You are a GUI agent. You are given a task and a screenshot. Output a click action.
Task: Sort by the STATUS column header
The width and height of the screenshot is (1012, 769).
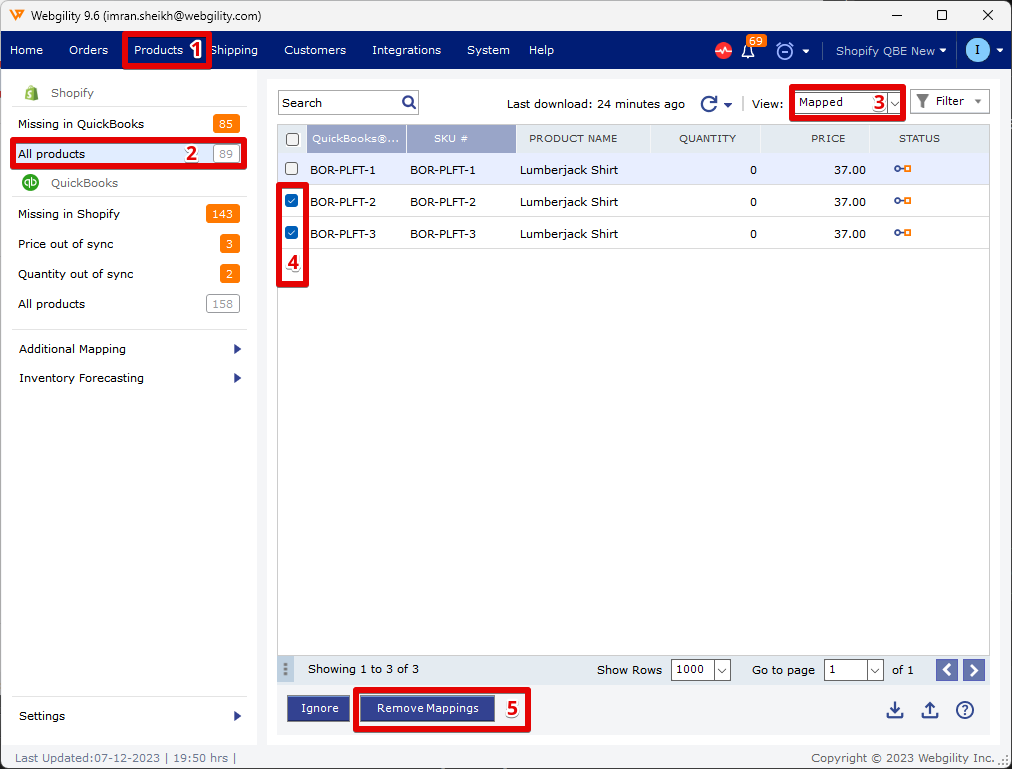click(x=929, y=139)
